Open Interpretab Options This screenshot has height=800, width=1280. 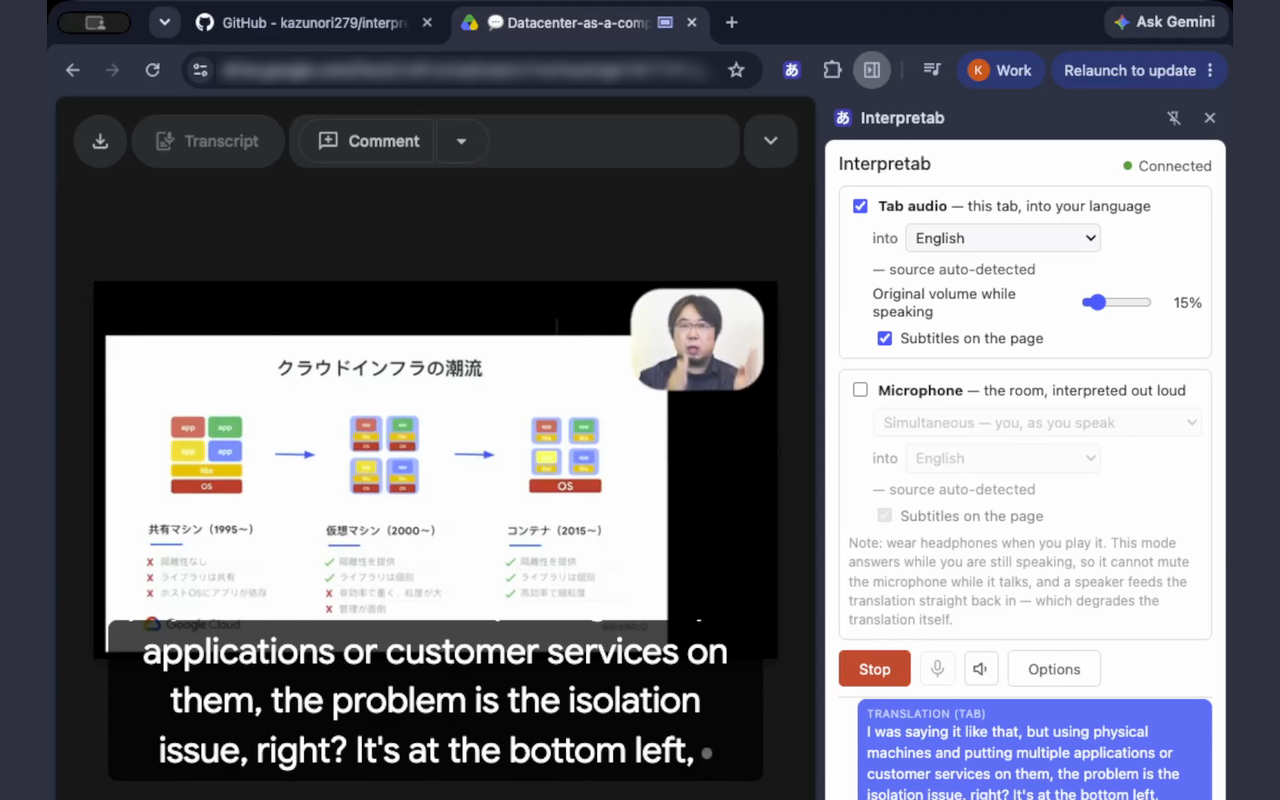tap(1054, 669)
